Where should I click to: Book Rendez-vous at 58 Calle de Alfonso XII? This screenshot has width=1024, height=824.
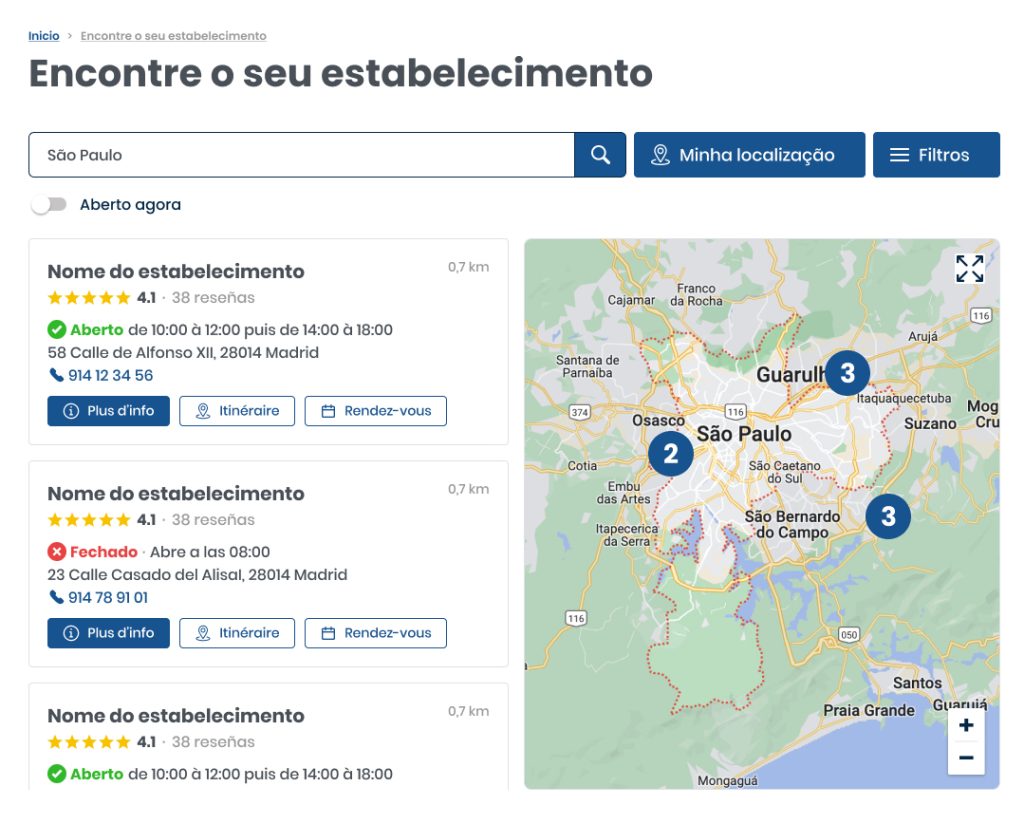click(376, 411)
